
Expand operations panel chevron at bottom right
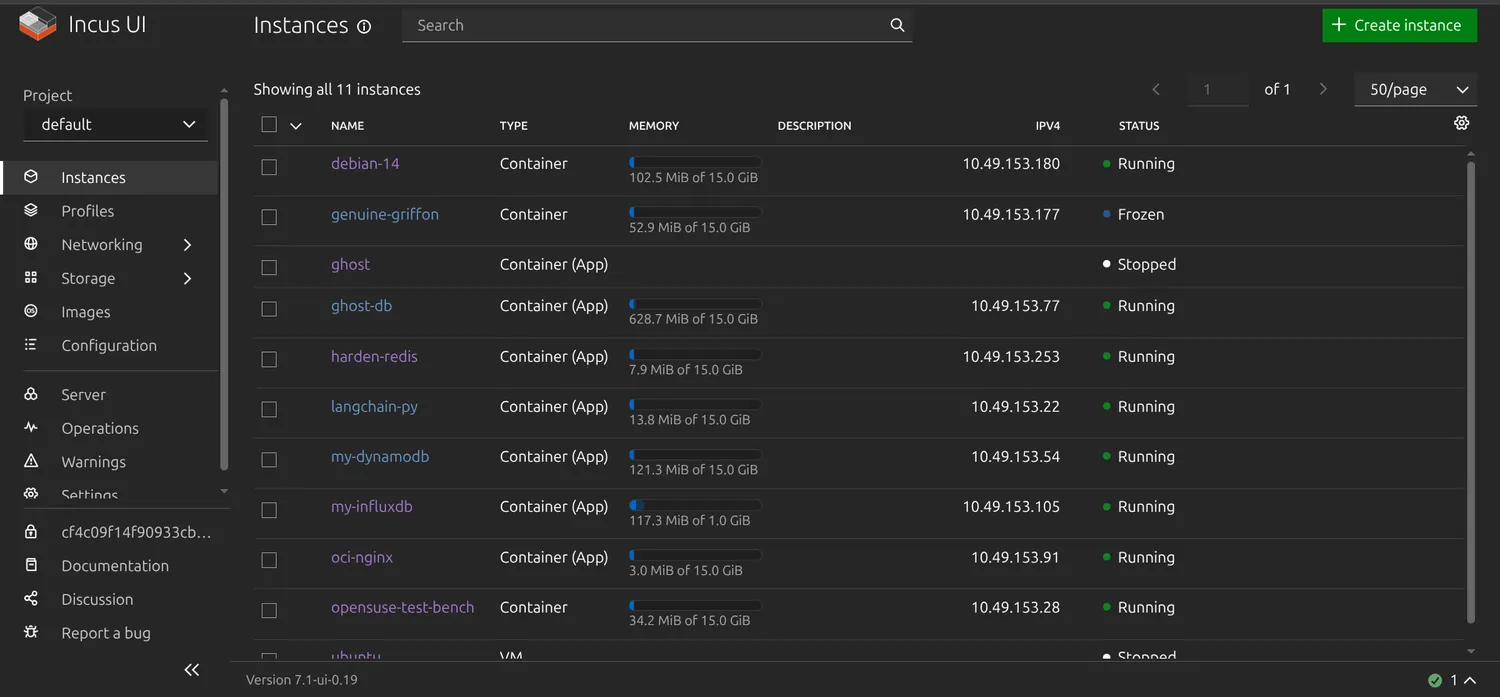point(1470,680)
